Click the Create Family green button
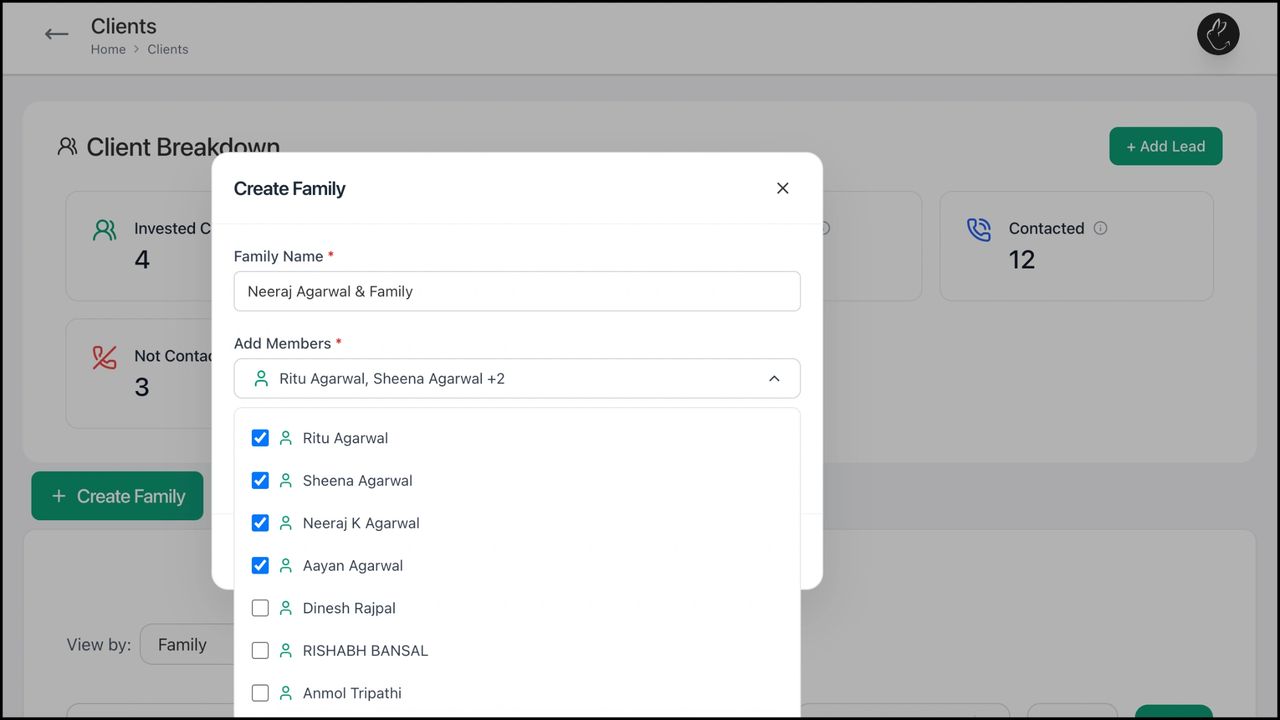The height and width of the screenshot is (720, 1280). (x=117, y=495)
